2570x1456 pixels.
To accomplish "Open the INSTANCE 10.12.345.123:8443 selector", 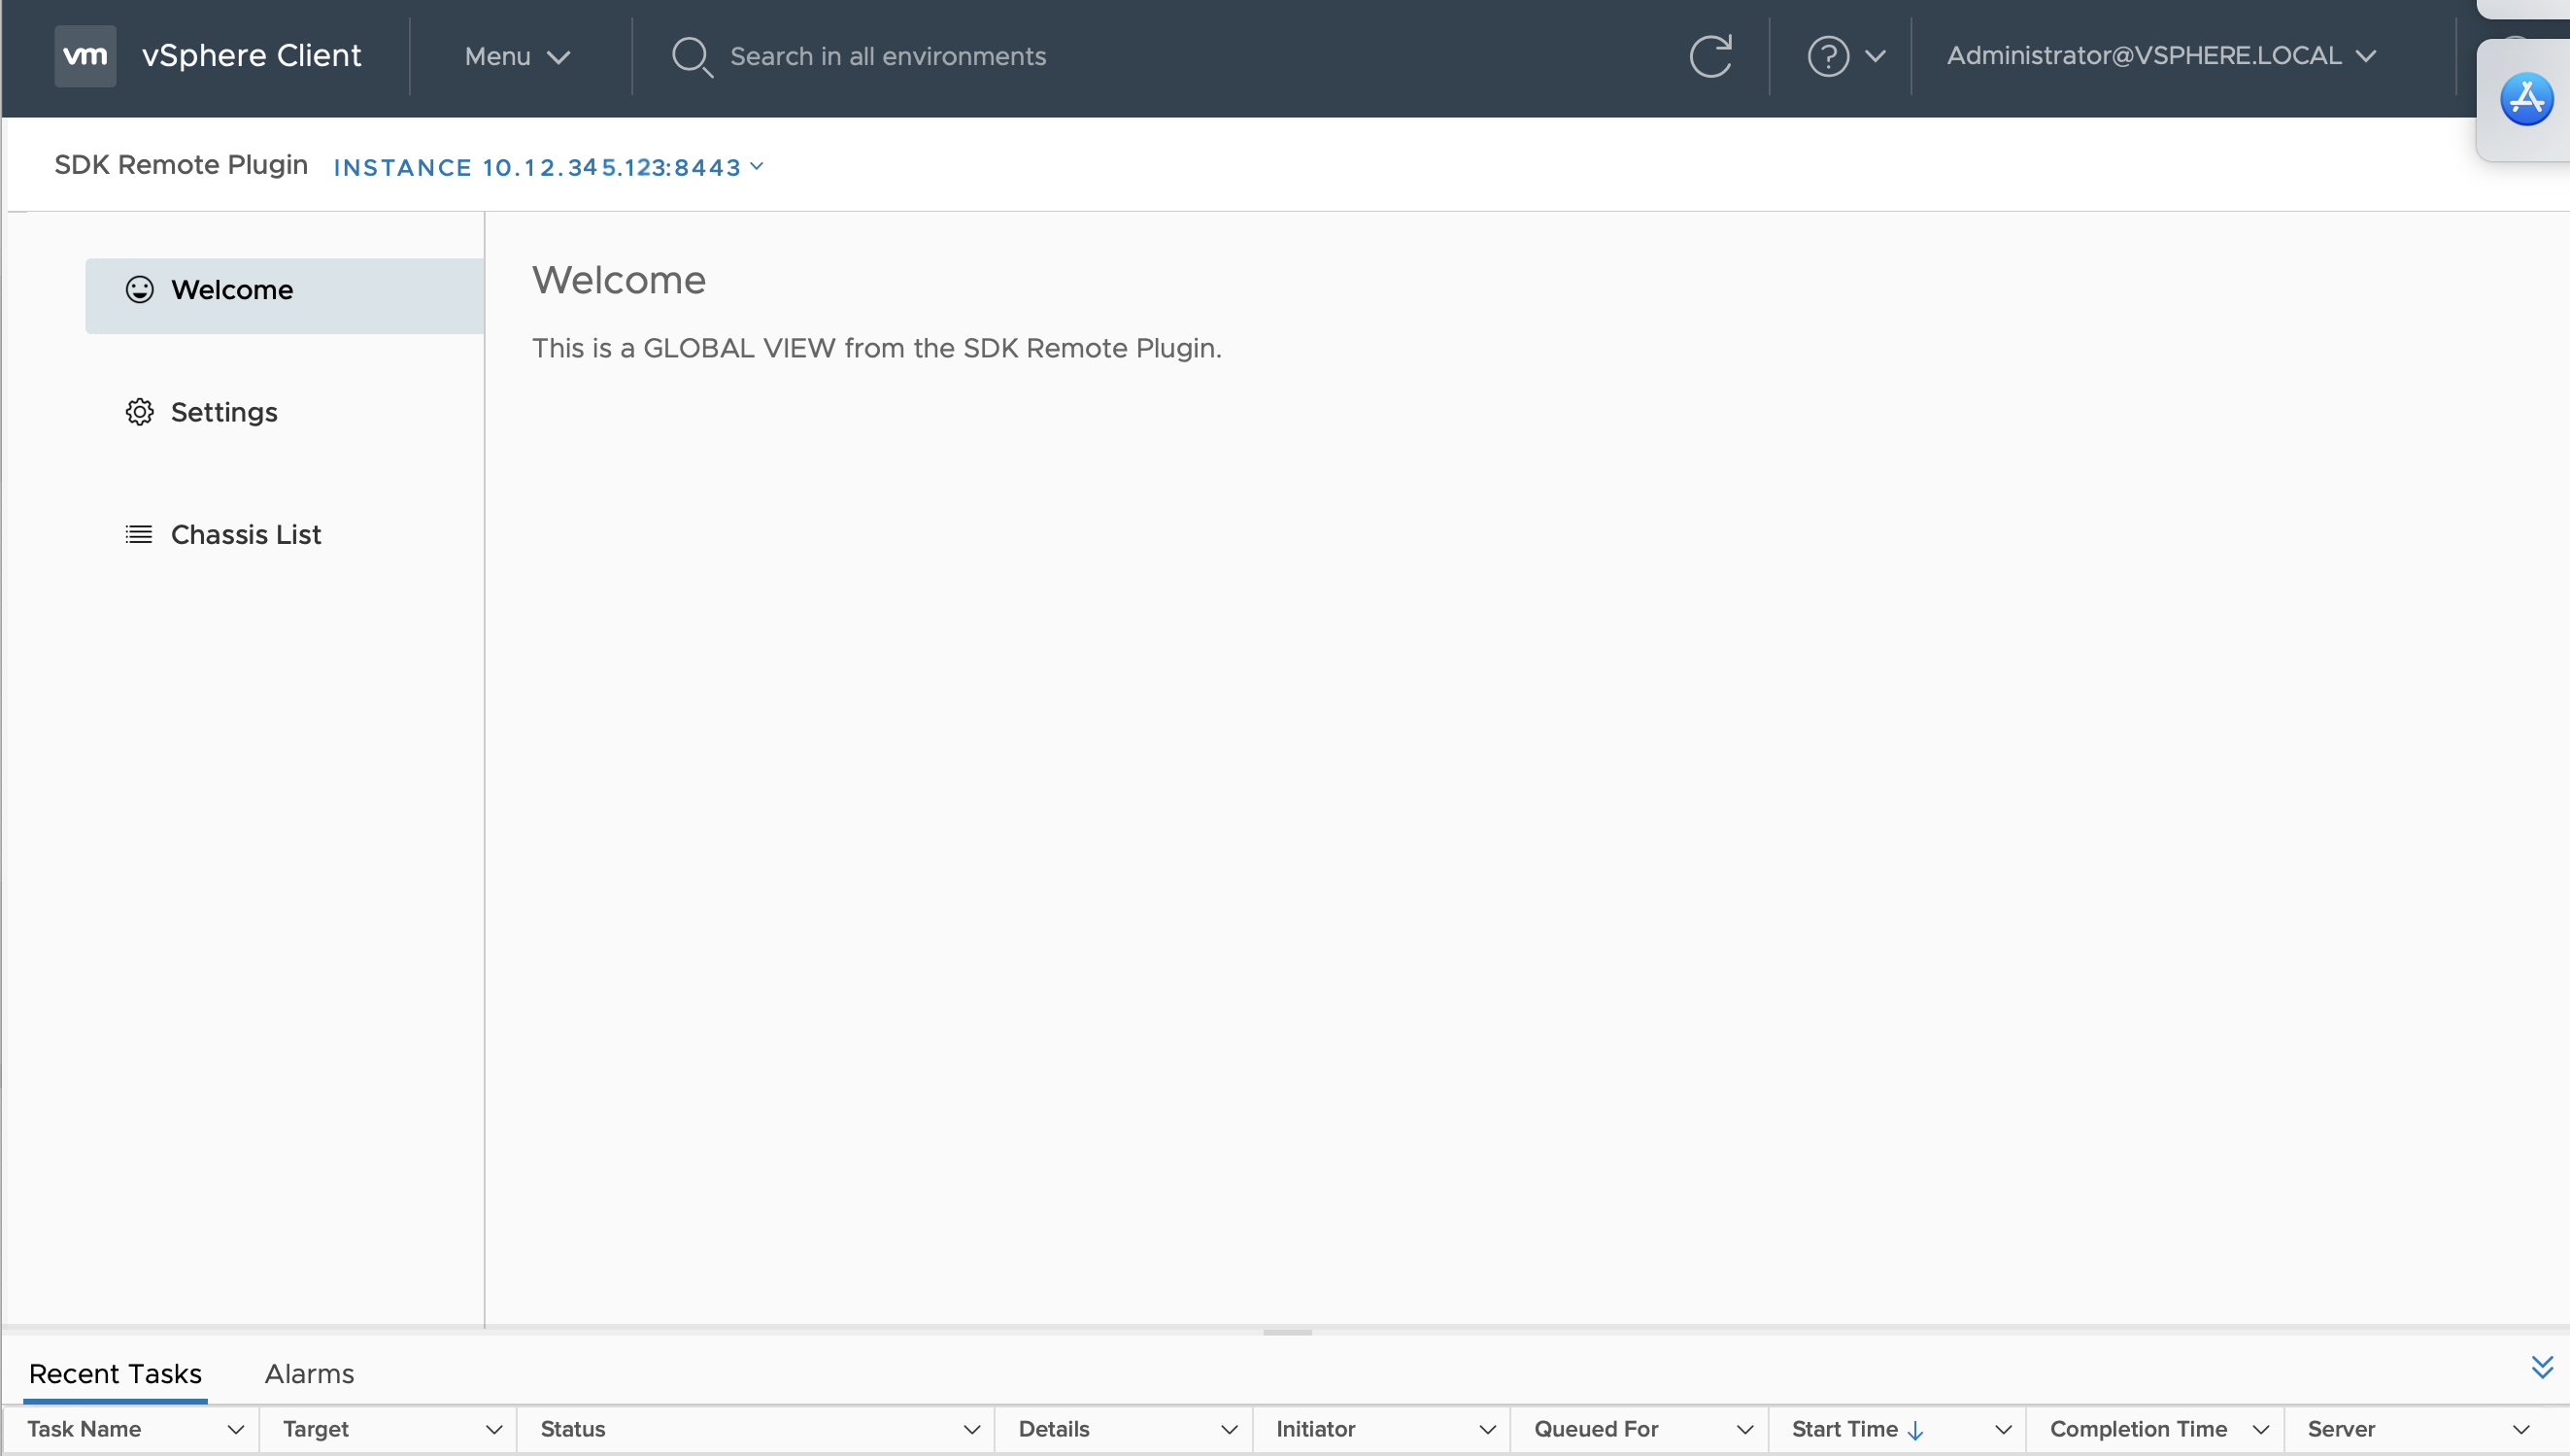I will click(549, 167).
